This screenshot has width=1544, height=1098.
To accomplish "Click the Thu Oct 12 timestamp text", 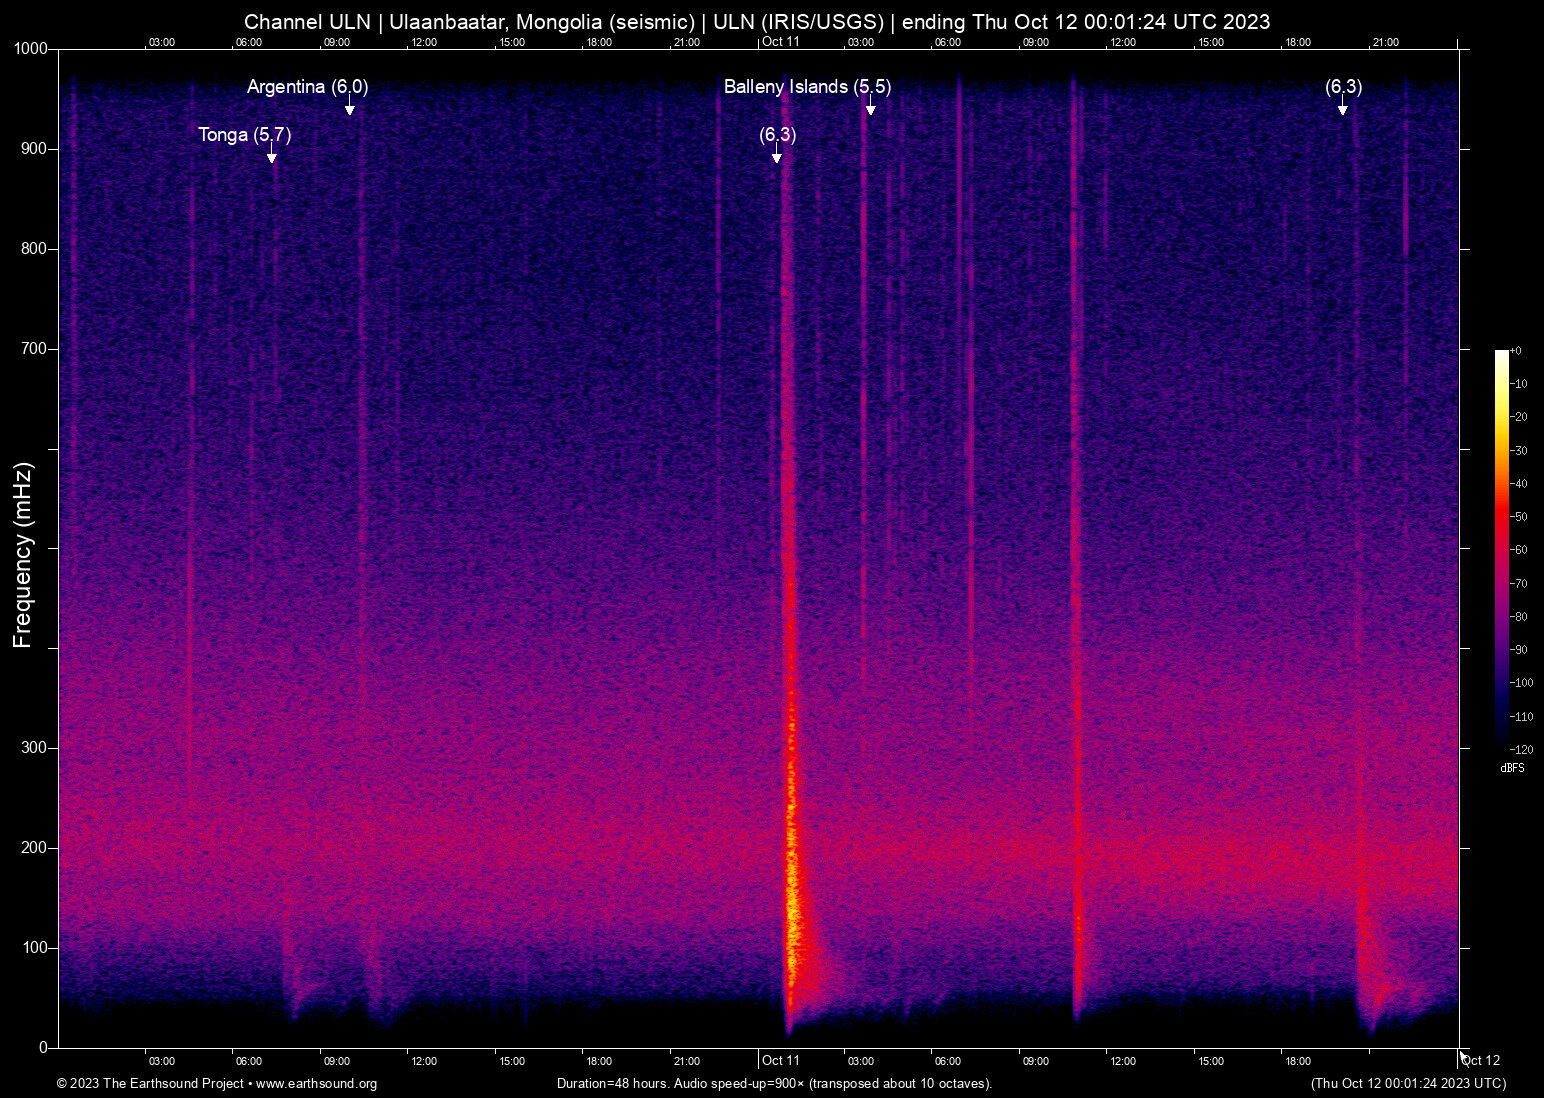I will pyautogui.click(x=1410, y=1084).
